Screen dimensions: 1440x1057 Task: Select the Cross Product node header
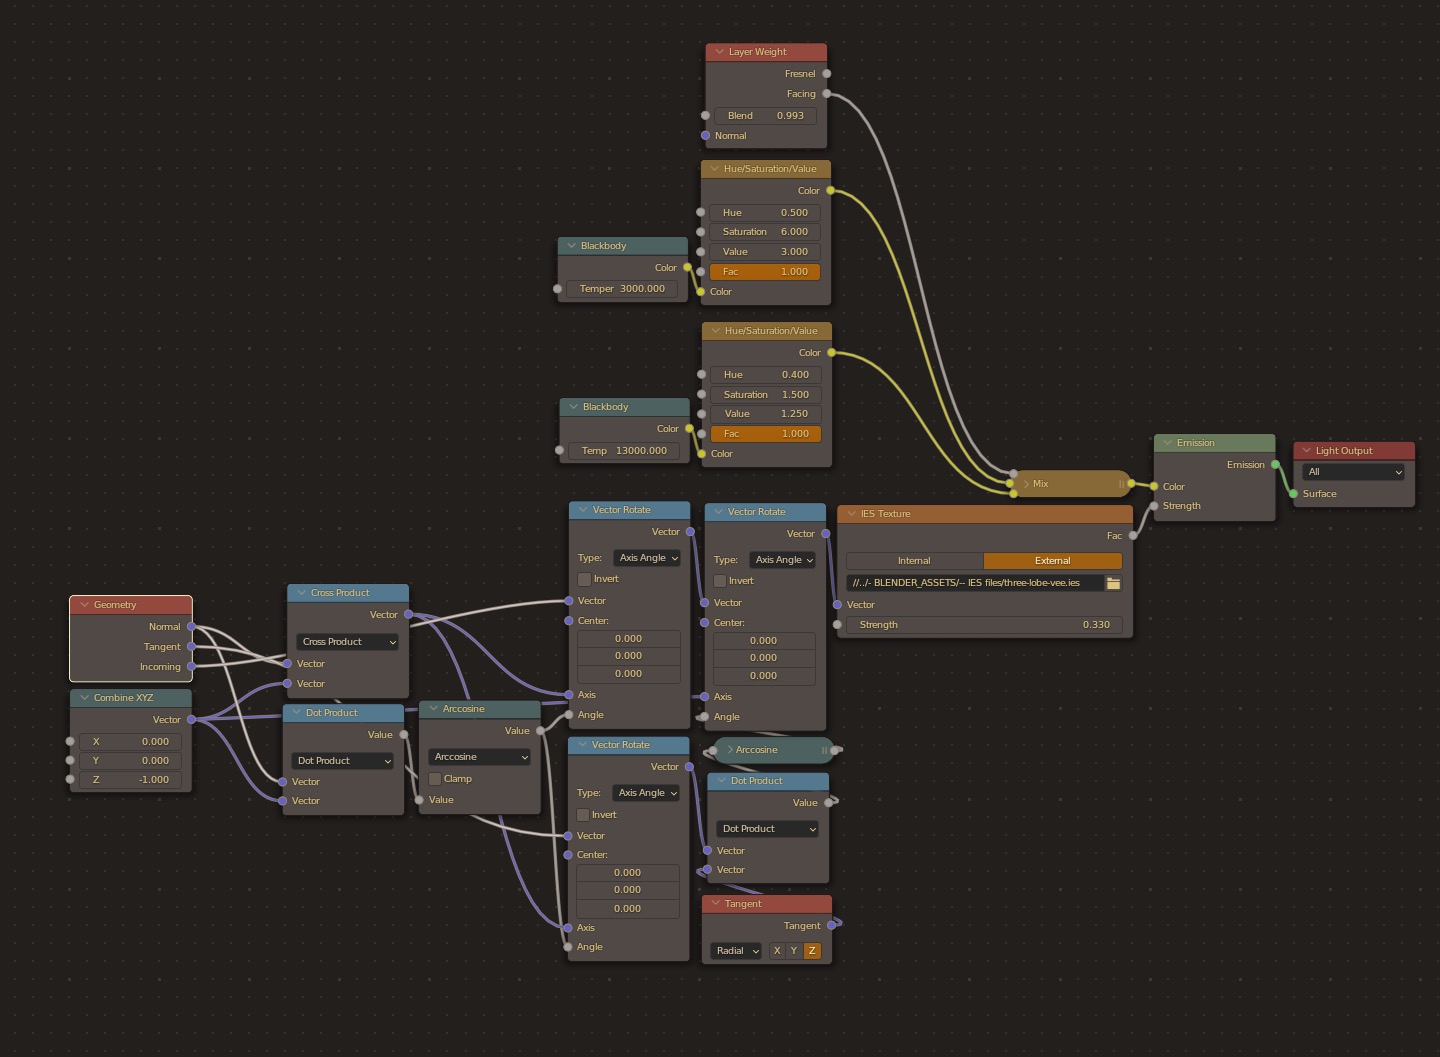tap(348, 593)
